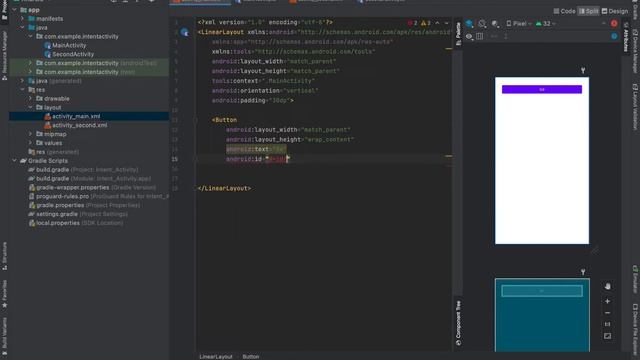Open Resource Manager side panel

pyautogui.click(x=4, y=55)
